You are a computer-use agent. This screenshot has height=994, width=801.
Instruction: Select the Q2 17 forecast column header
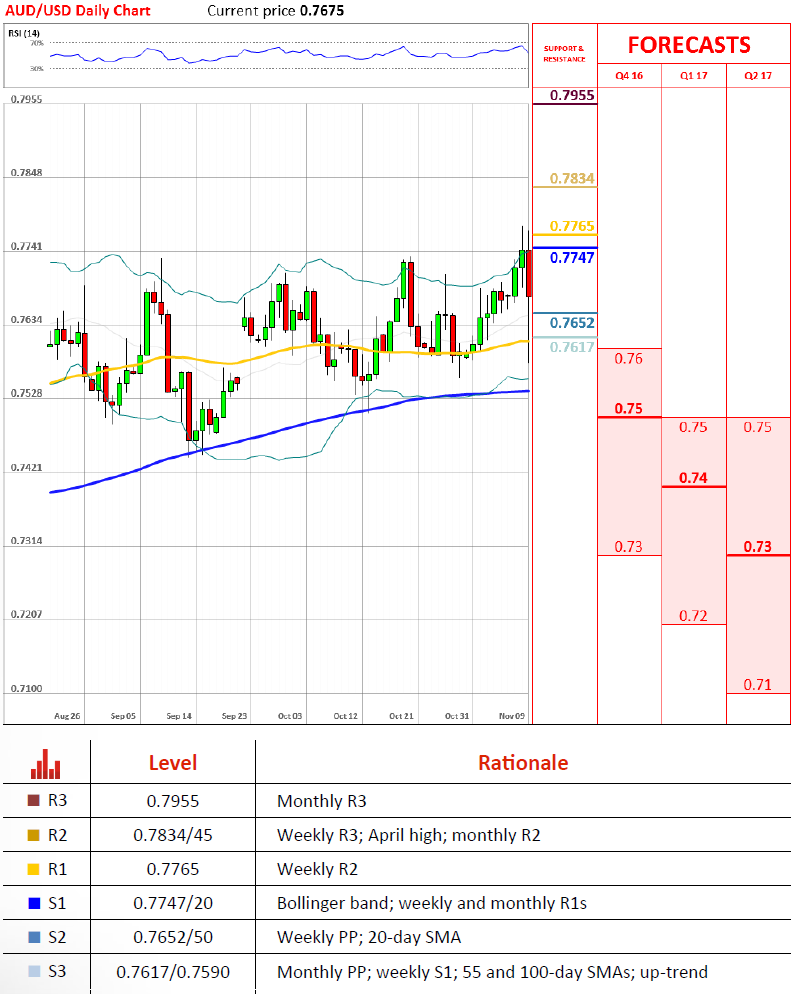click(758, 75)
